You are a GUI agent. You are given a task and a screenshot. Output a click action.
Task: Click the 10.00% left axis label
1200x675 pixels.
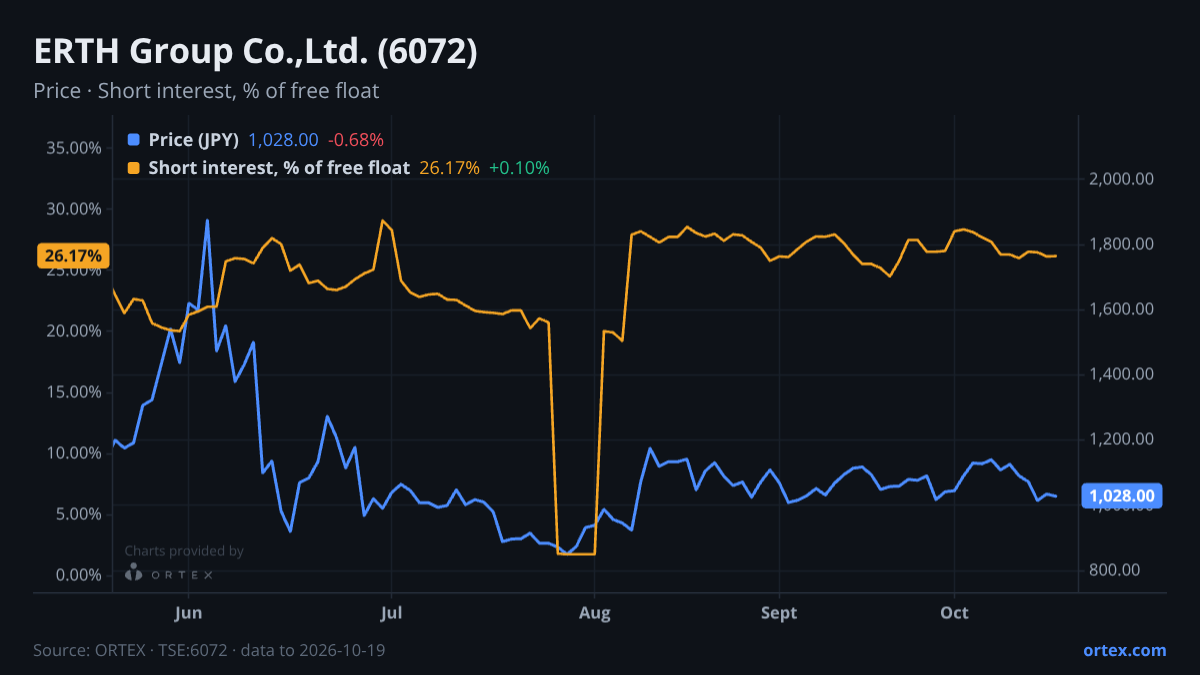coord(74,453)
